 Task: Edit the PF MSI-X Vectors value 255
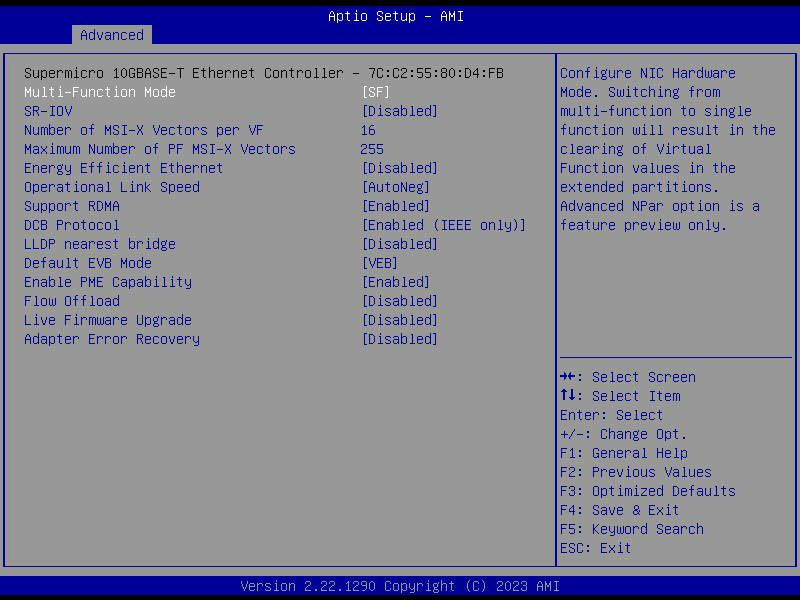[x=372, y=149]
